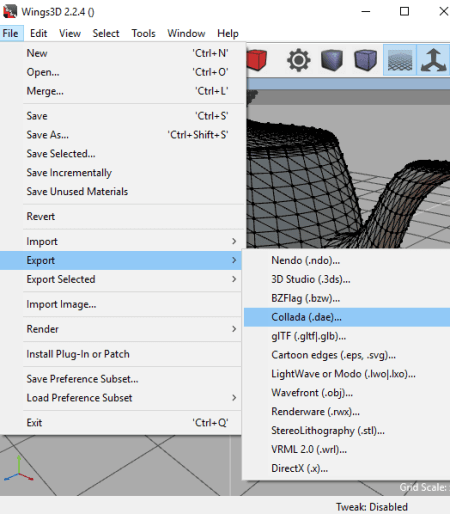Choose Exit from the File menu
This screenshot has width=450, height=514.
(121, 423)
